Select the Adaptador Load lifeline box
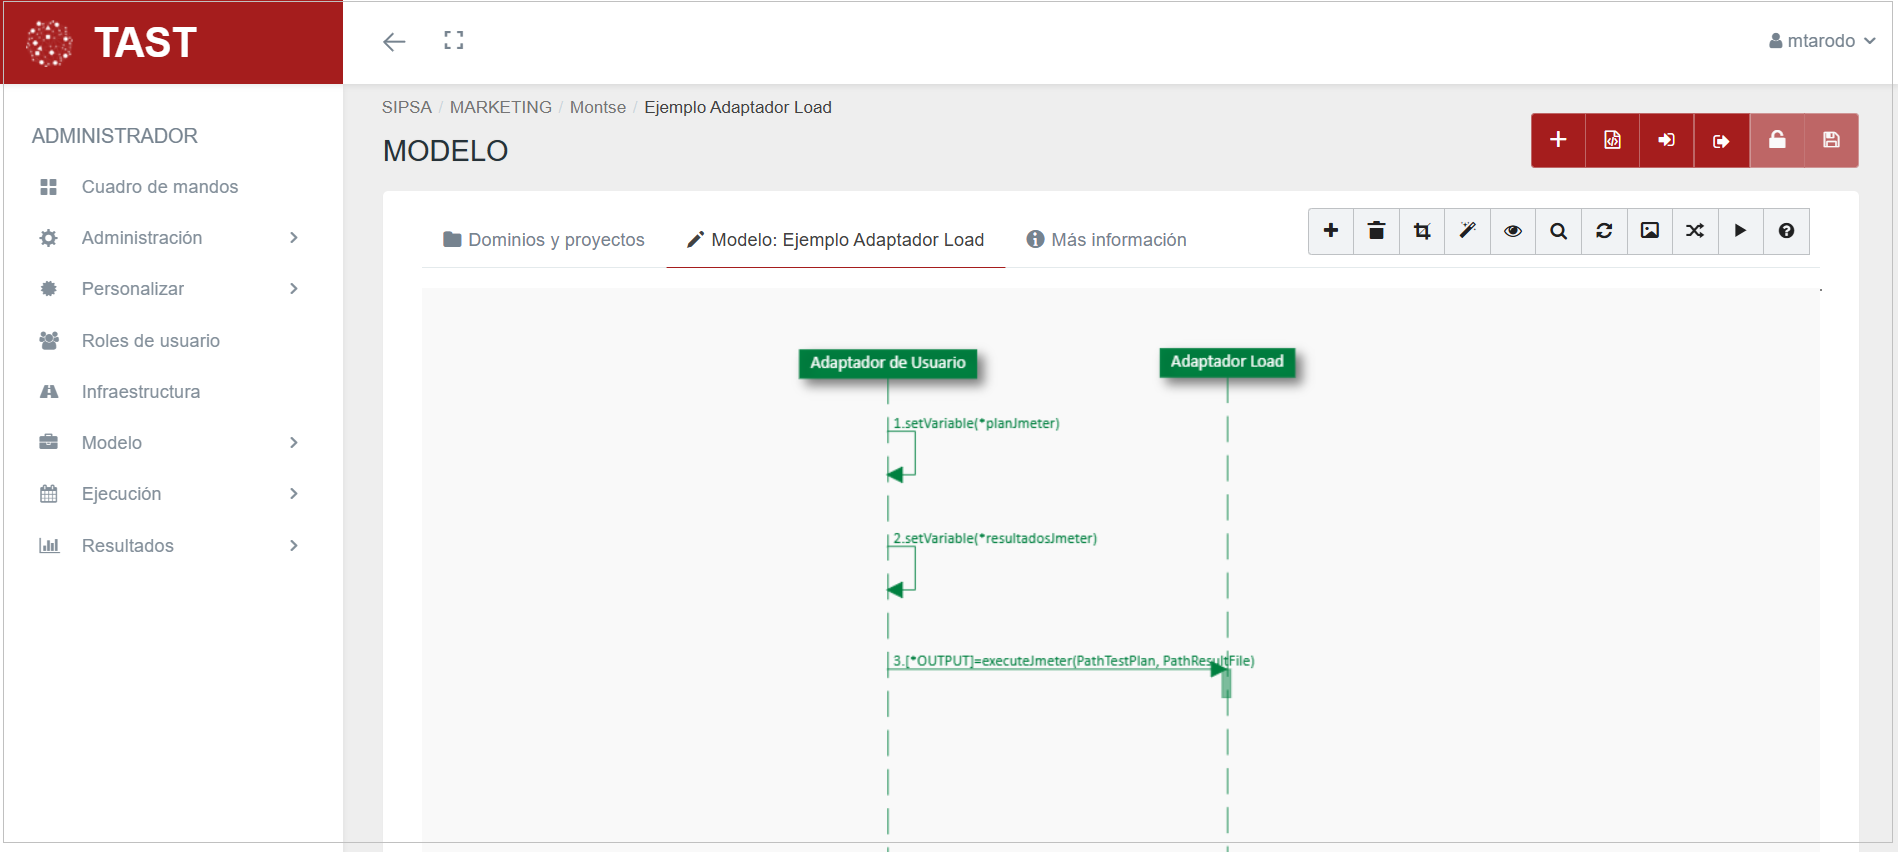Viewport: 1898px width, 852px height. pyautogui.click(x=1227, y=362)
